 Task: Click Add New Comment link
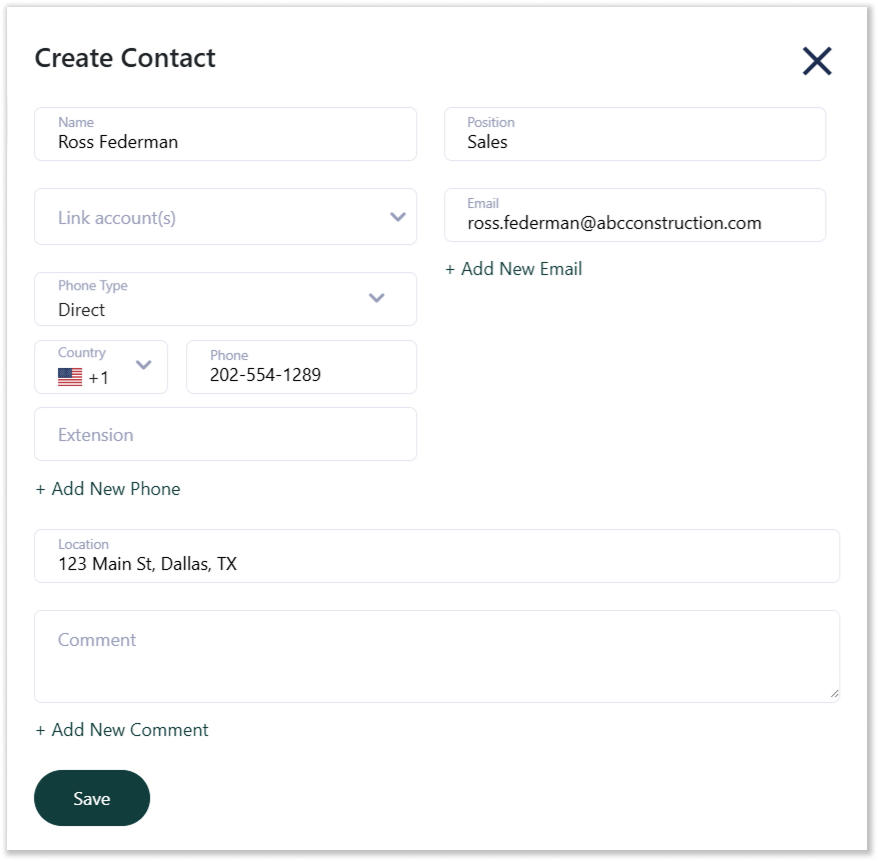tap(122, 730)
